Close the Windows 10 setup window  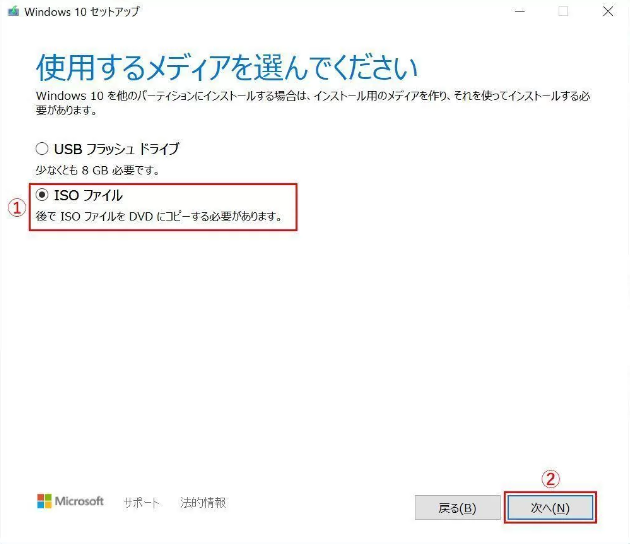608,11
